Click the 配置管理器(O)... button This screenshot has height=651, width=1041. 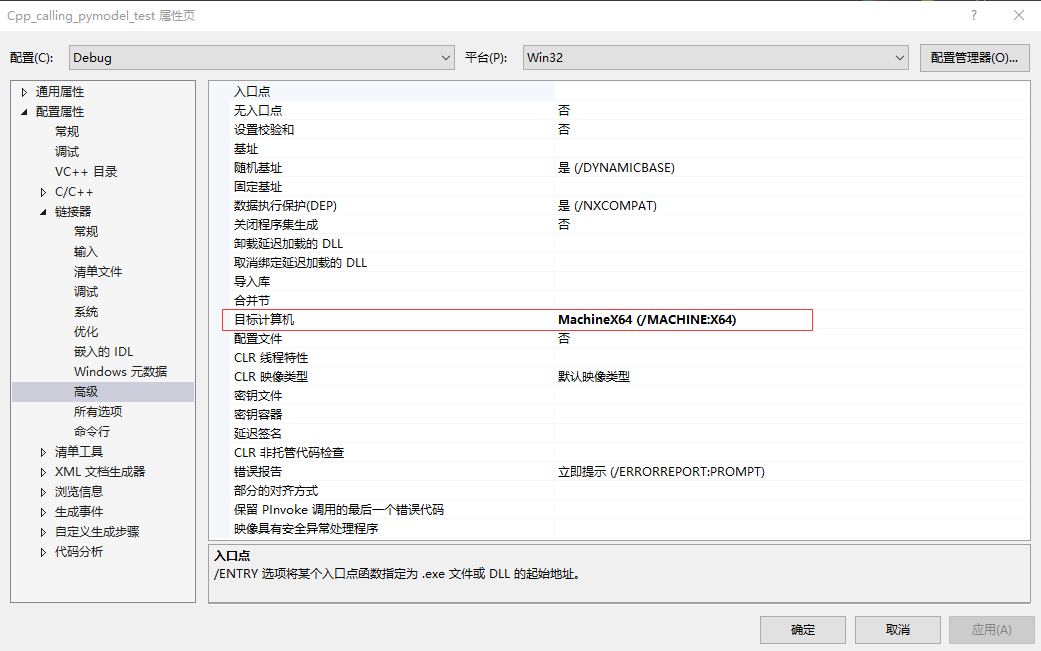pos(974,58)
